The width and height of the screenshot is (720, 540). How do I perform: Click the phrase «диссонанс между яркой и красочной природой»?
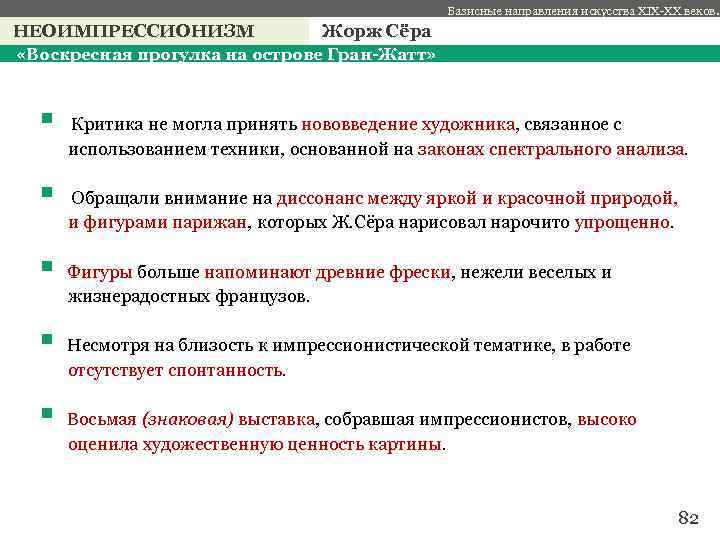coord(475,198)
